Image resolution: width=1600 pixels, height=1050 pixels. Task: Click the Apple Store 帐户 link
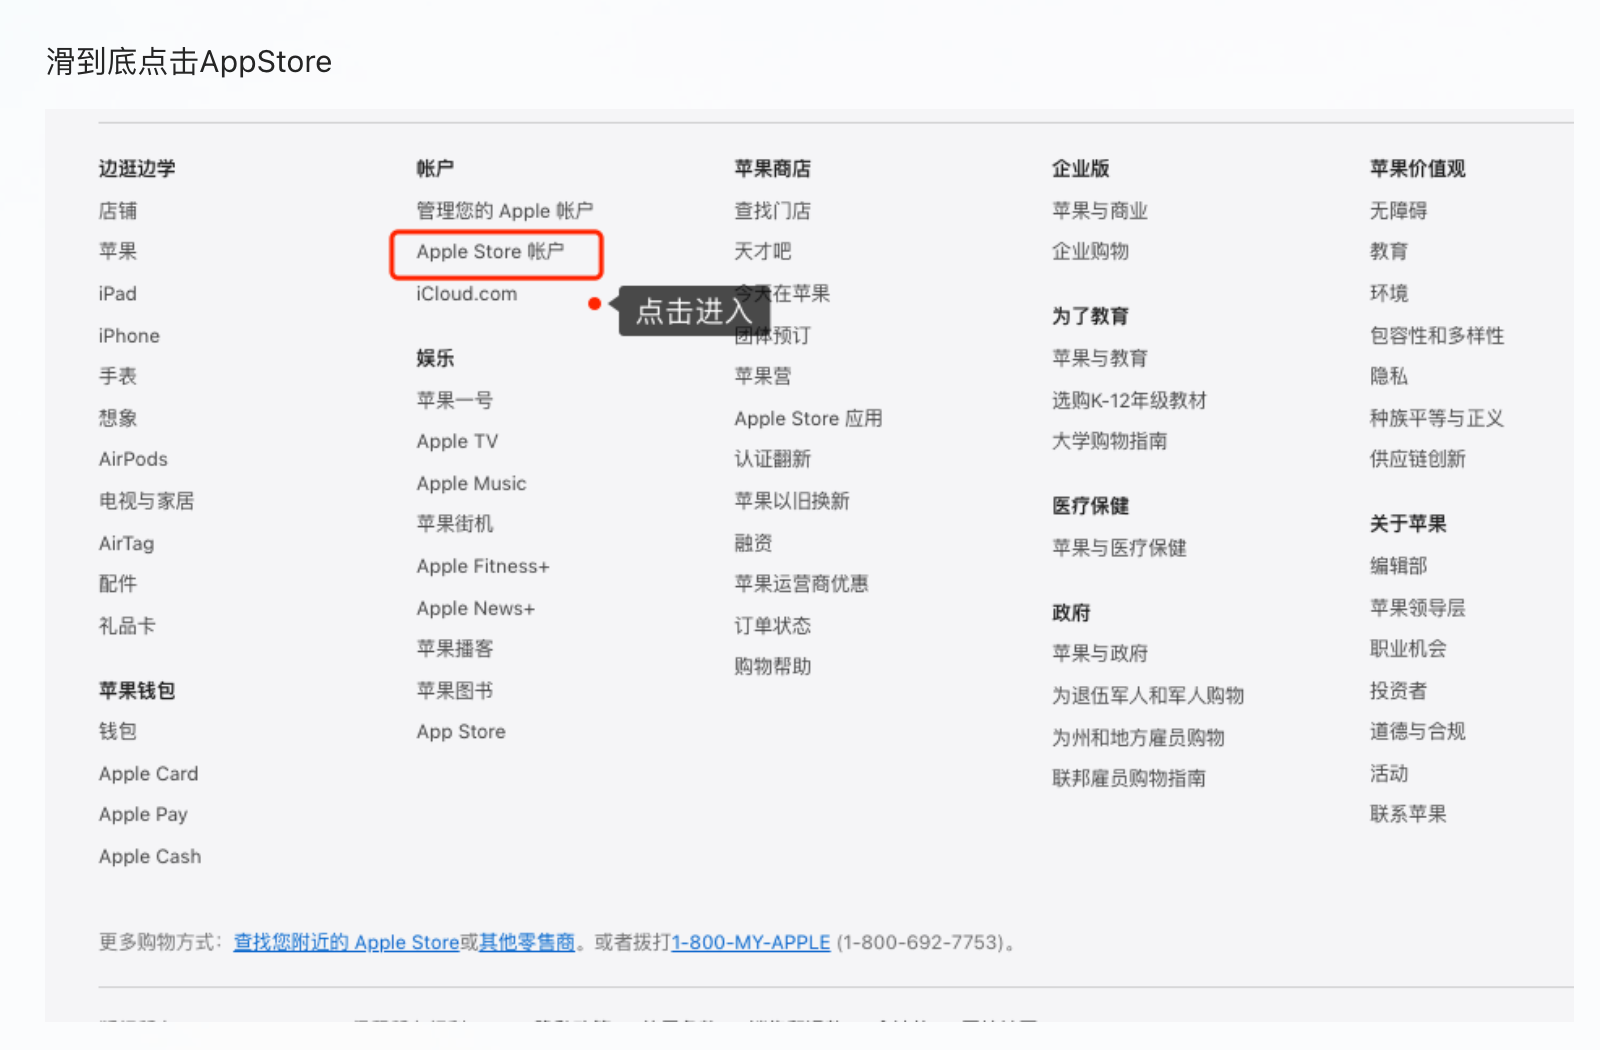490,252
